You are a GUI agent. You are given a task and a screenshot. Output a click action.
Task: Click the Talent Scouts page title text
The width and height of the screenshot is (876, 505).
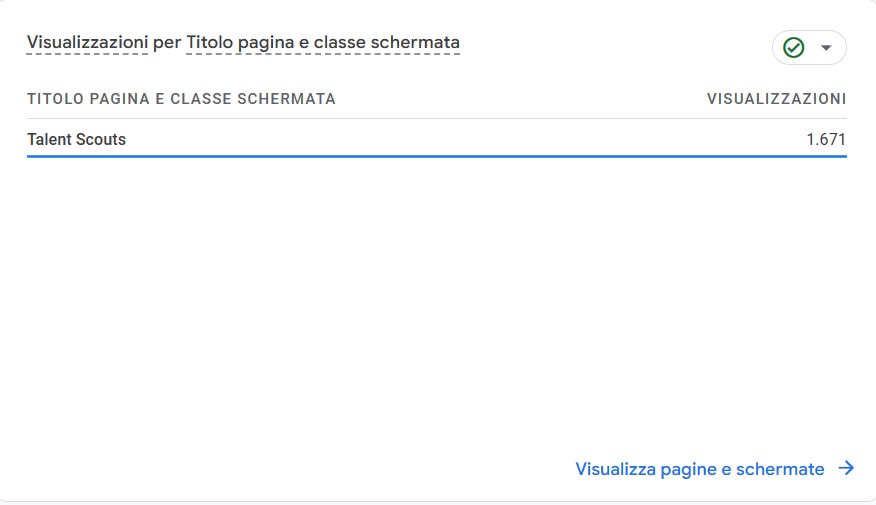77,140
